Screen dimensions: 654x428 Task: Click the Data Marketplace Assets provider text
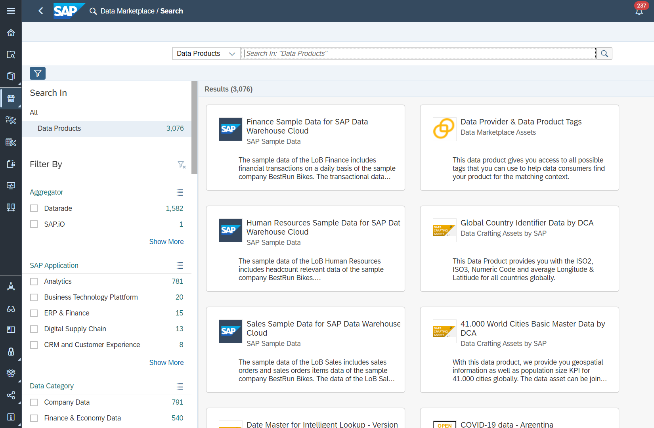click(498, 132)
